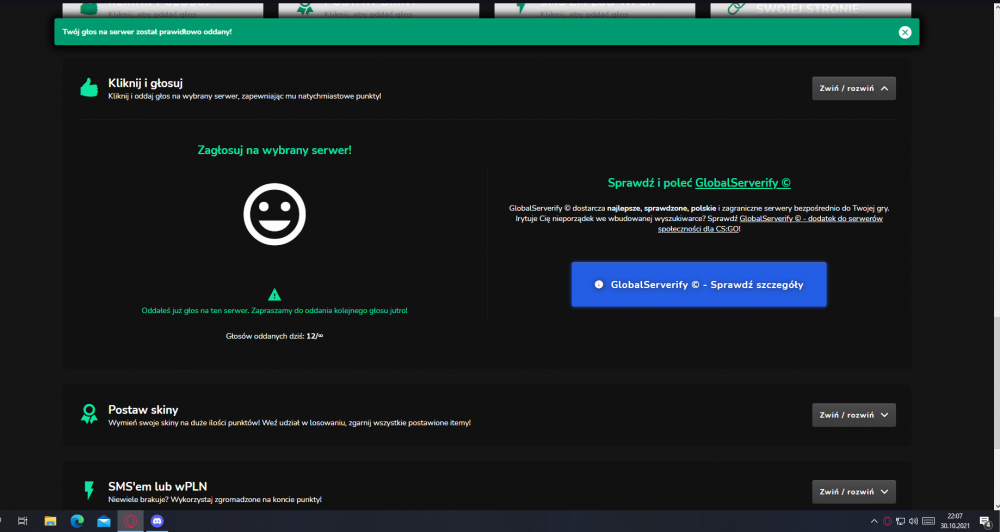Click 'Twój głos na serwer został prawidłowo oddany!' message

147,32
